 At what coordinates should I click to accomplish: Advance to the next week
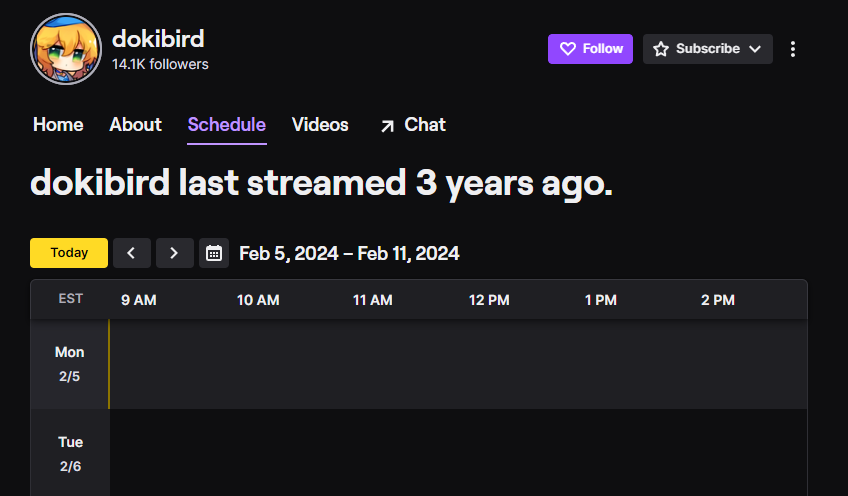point(175,253)
